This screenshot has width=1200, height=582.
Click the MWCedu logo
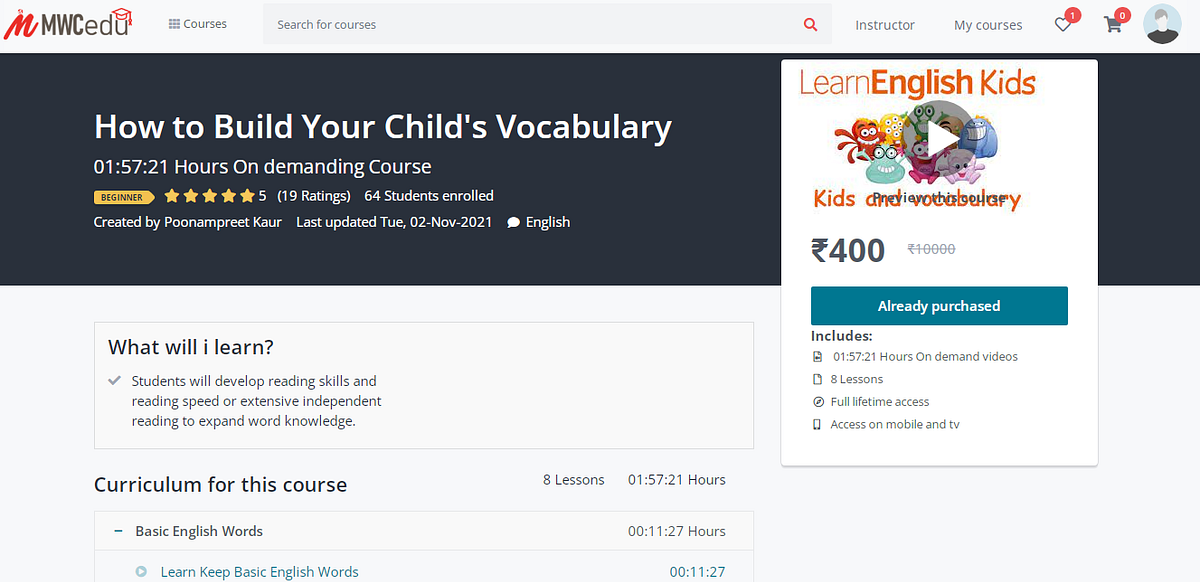point(67,21)
